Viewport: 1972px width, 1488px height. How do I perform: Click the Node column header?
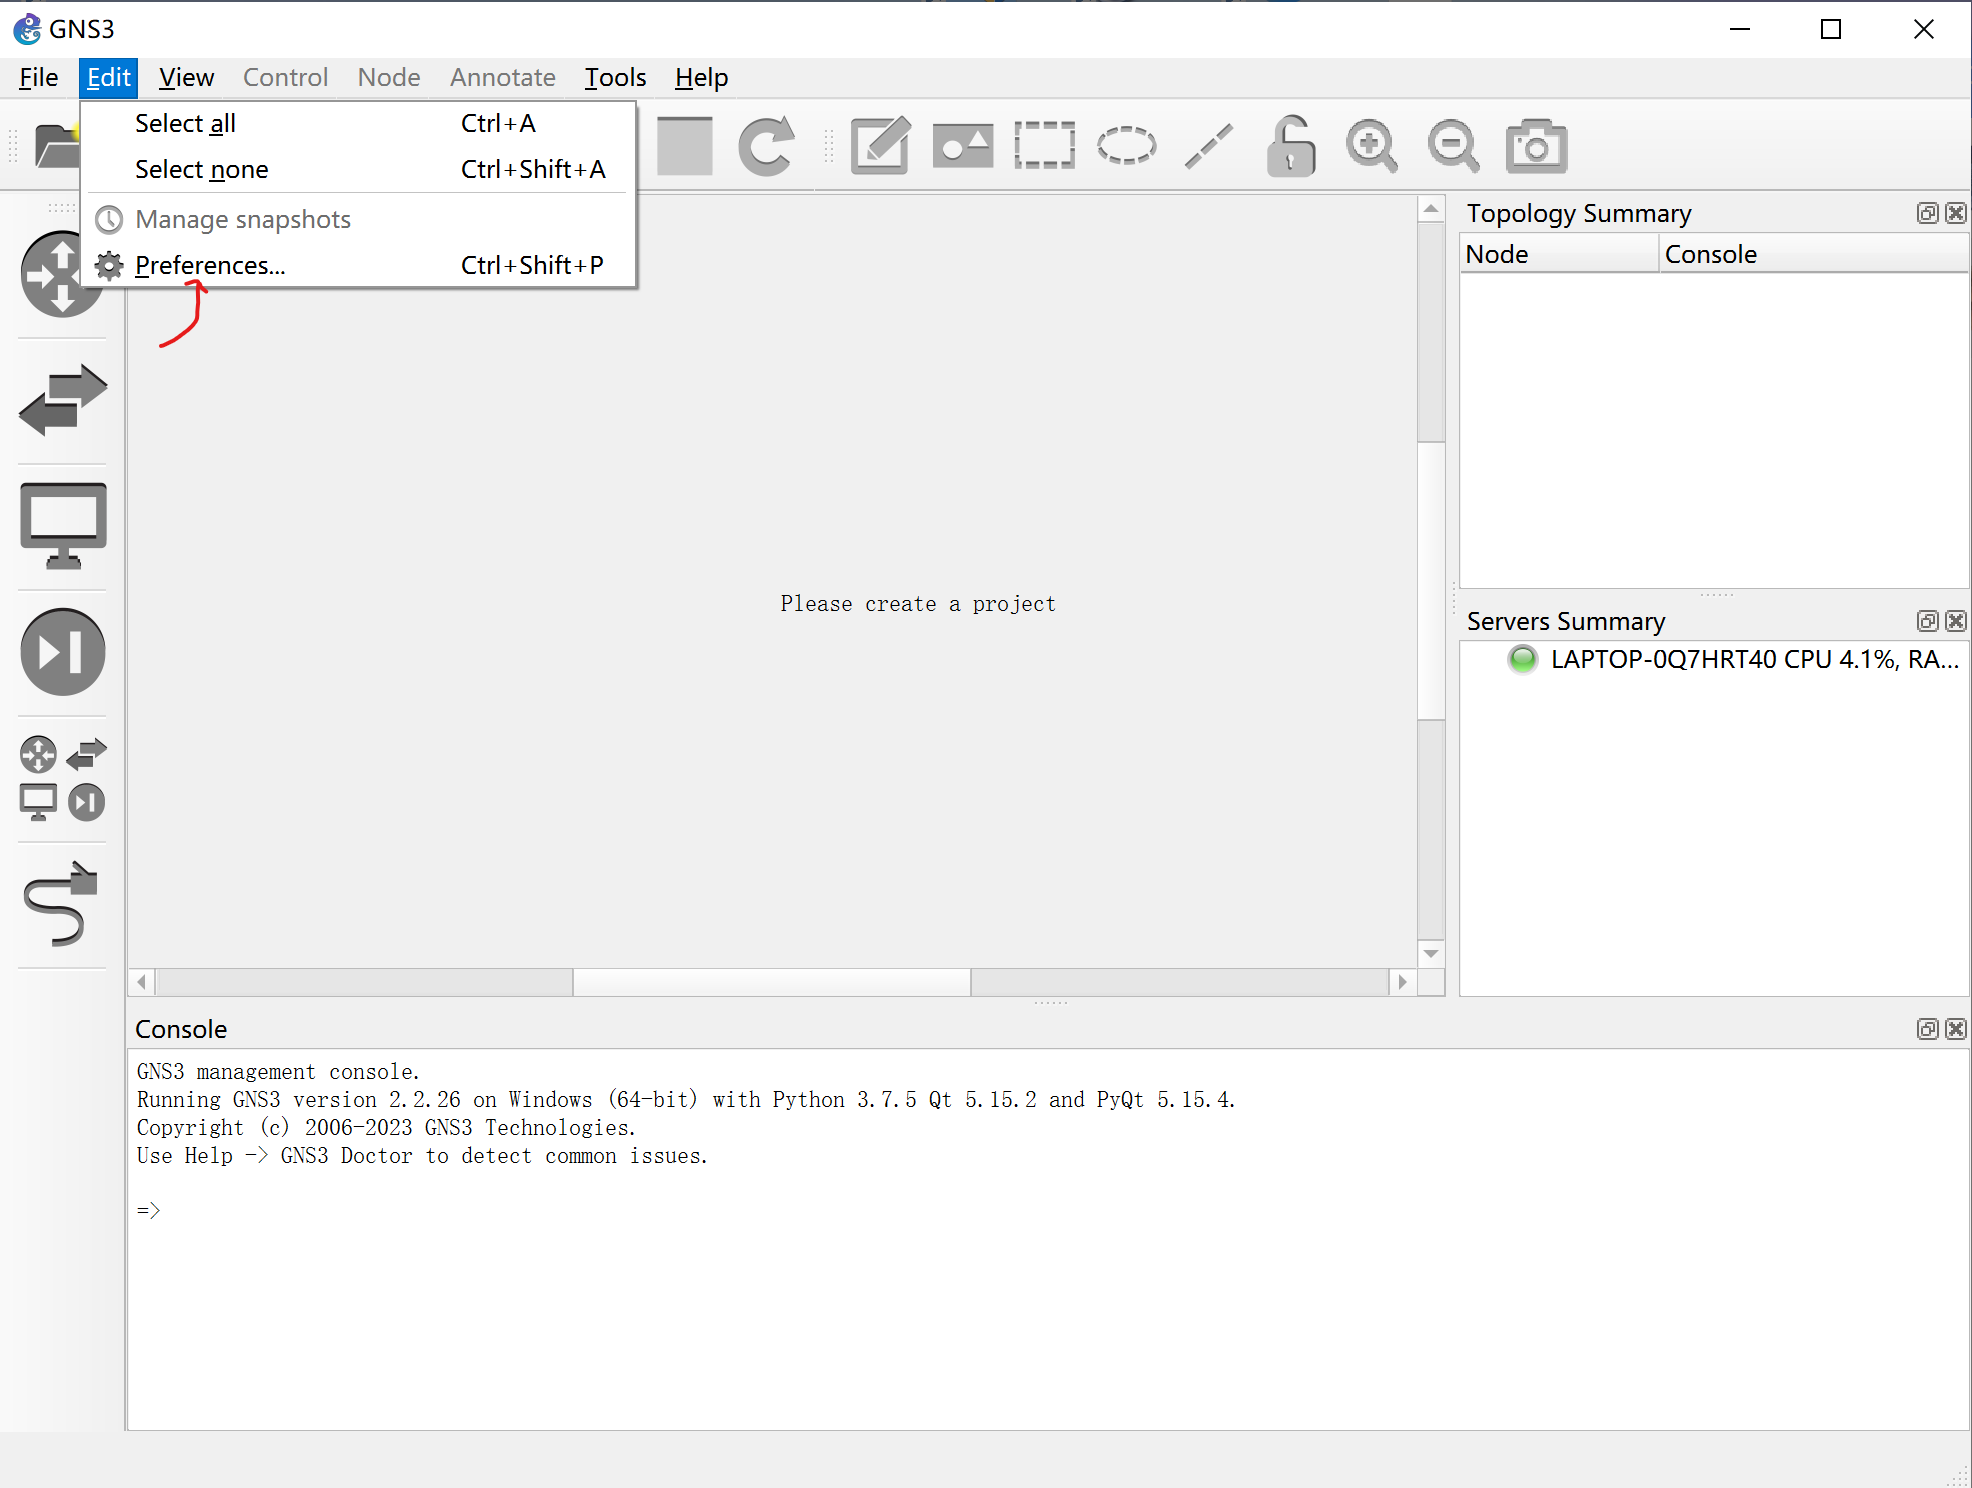coord(1559,254)
